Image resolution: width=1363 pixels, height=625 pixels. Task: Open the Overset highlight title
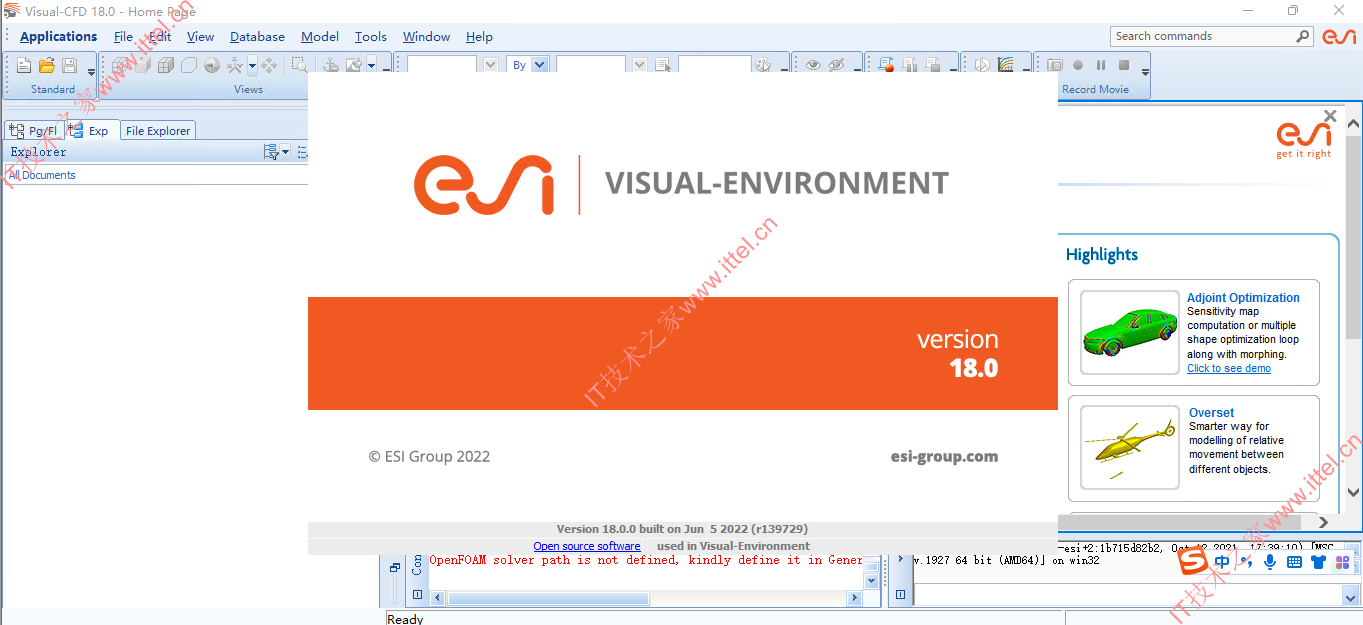1211,413
